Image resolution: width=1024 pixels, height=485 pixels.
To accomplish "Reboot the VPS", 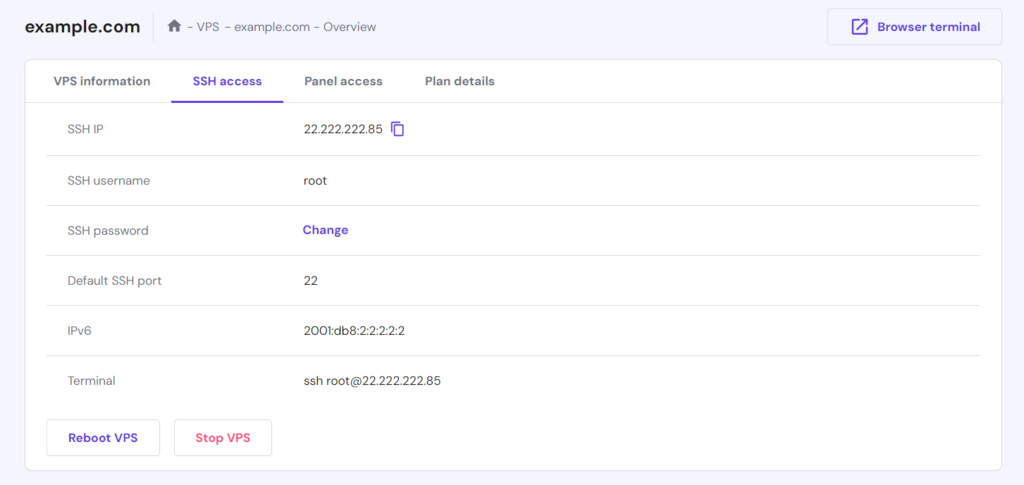I will (x=103, y=437).
